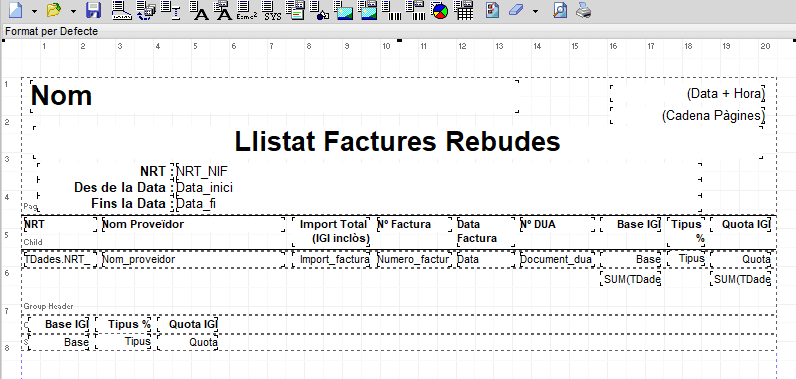Image resolution: width=796 pixels, height=379 pixels.
Task: Select the A tool with database badge
Action: pos(223,10)
